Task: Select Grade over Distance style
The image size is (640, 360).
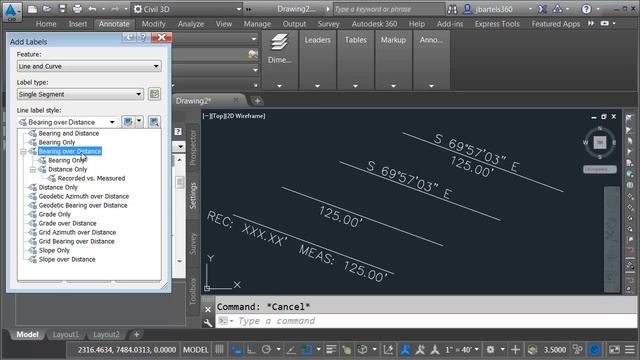Action: [67, 223]
